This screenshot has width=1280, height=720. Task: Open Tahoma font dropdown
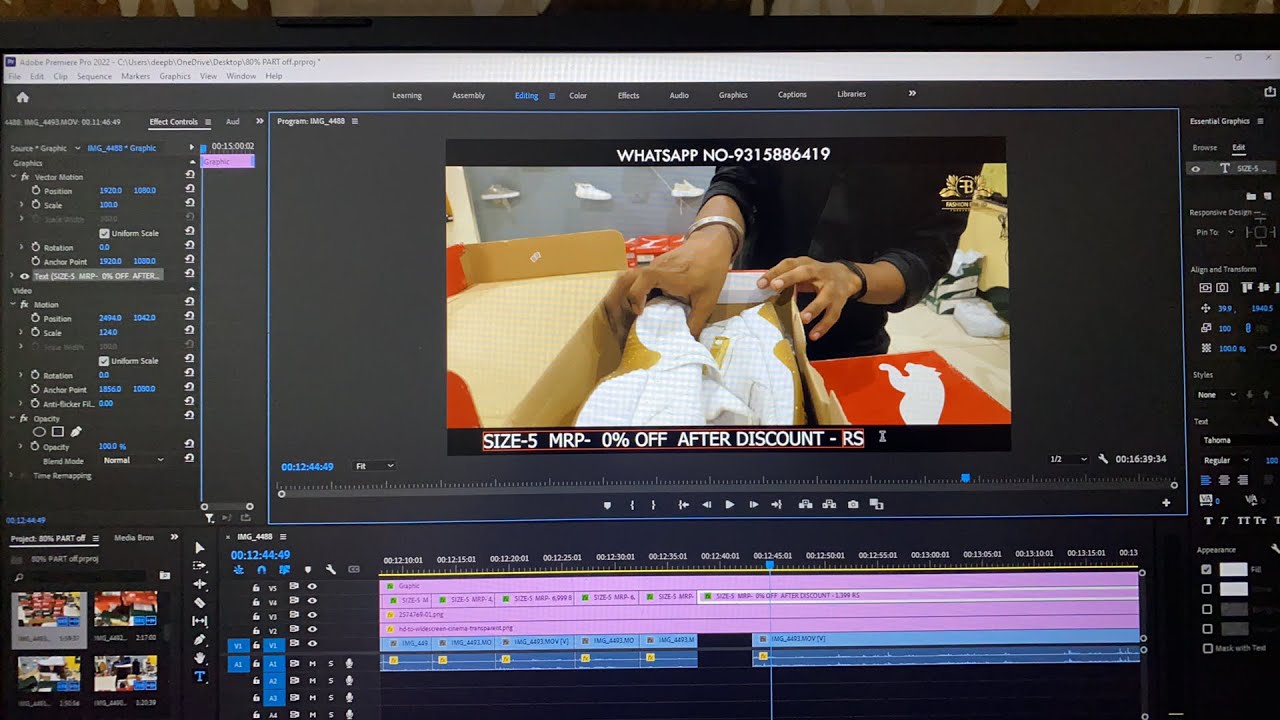click(1238, 440)
